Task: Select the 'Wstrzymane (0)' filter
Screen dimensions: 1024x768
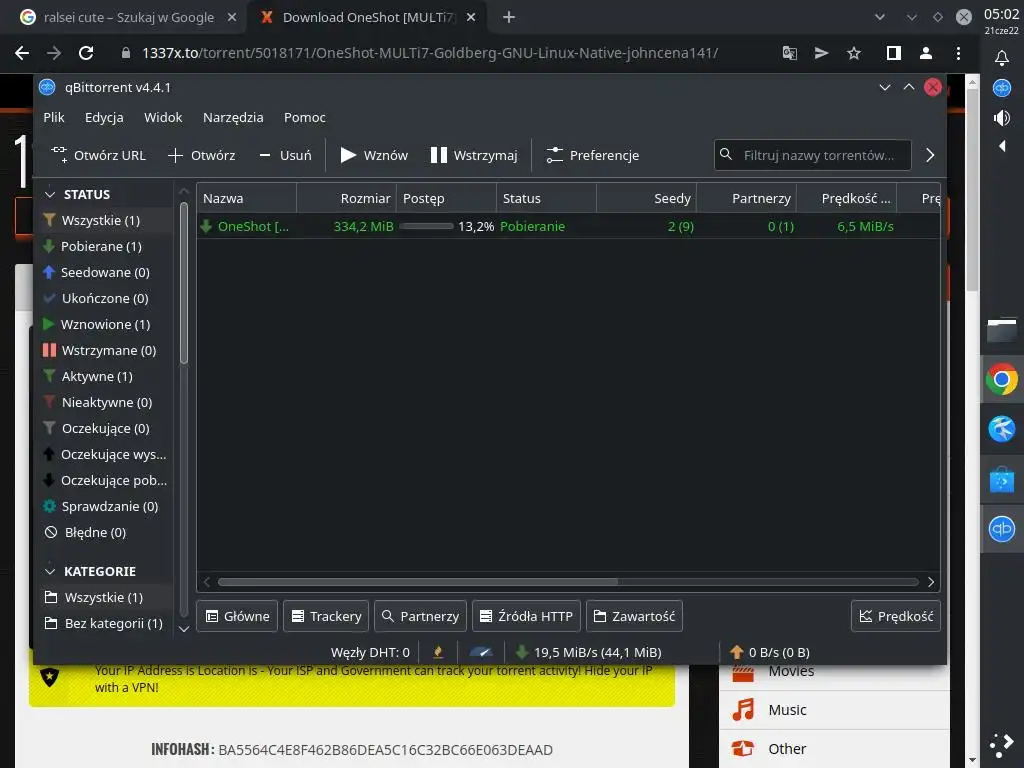Action: pyautogui.click(x=104, y=351)
